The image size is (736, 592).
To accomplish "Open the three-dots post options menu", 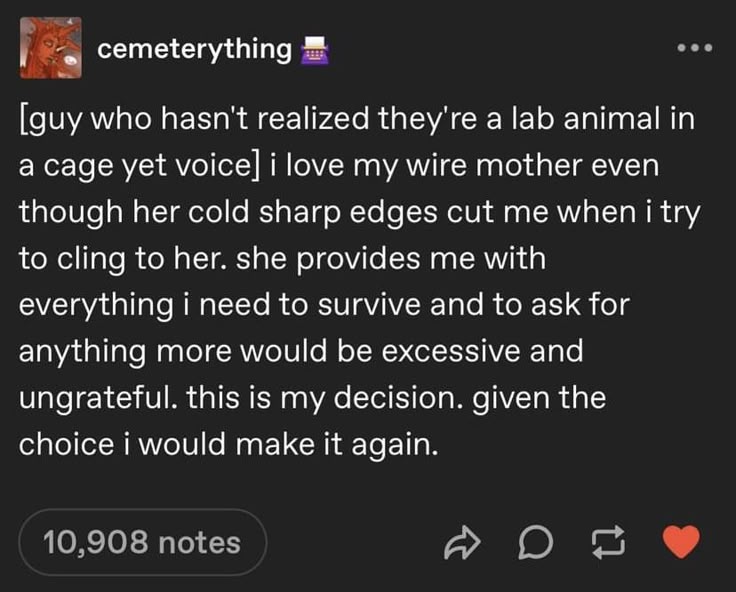I will (695, 47).
